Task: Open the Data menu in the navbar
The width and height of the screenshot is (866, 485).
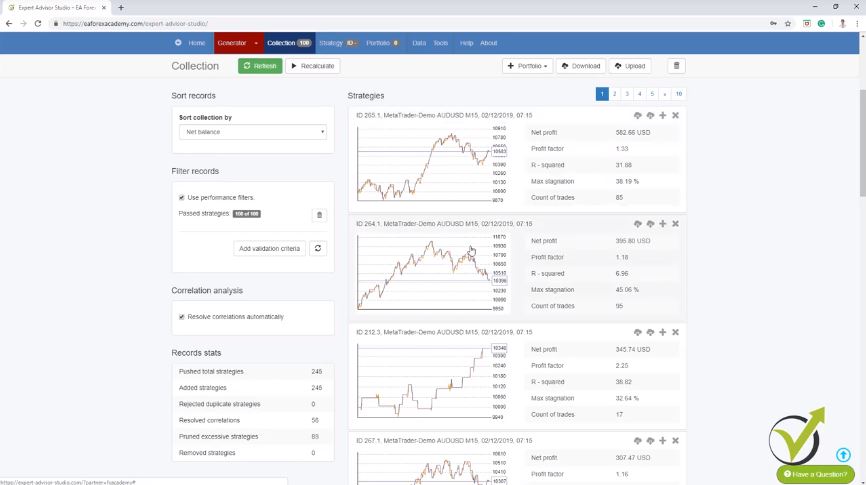Action: [x=418, y=43]
